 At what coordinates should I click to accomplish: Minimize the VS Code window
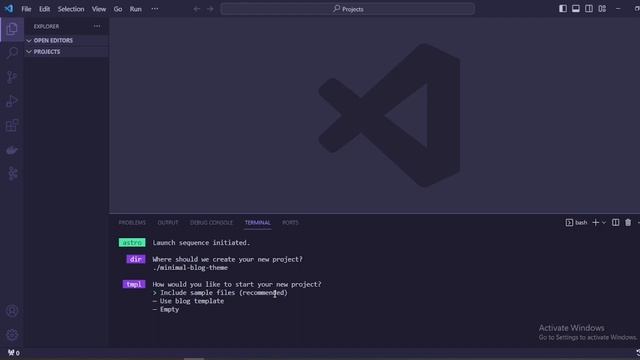click(x=618, y=9)
